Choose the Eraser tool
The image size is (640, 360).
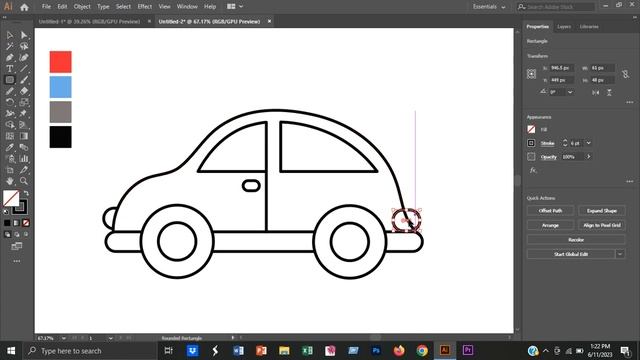(24, 91)
